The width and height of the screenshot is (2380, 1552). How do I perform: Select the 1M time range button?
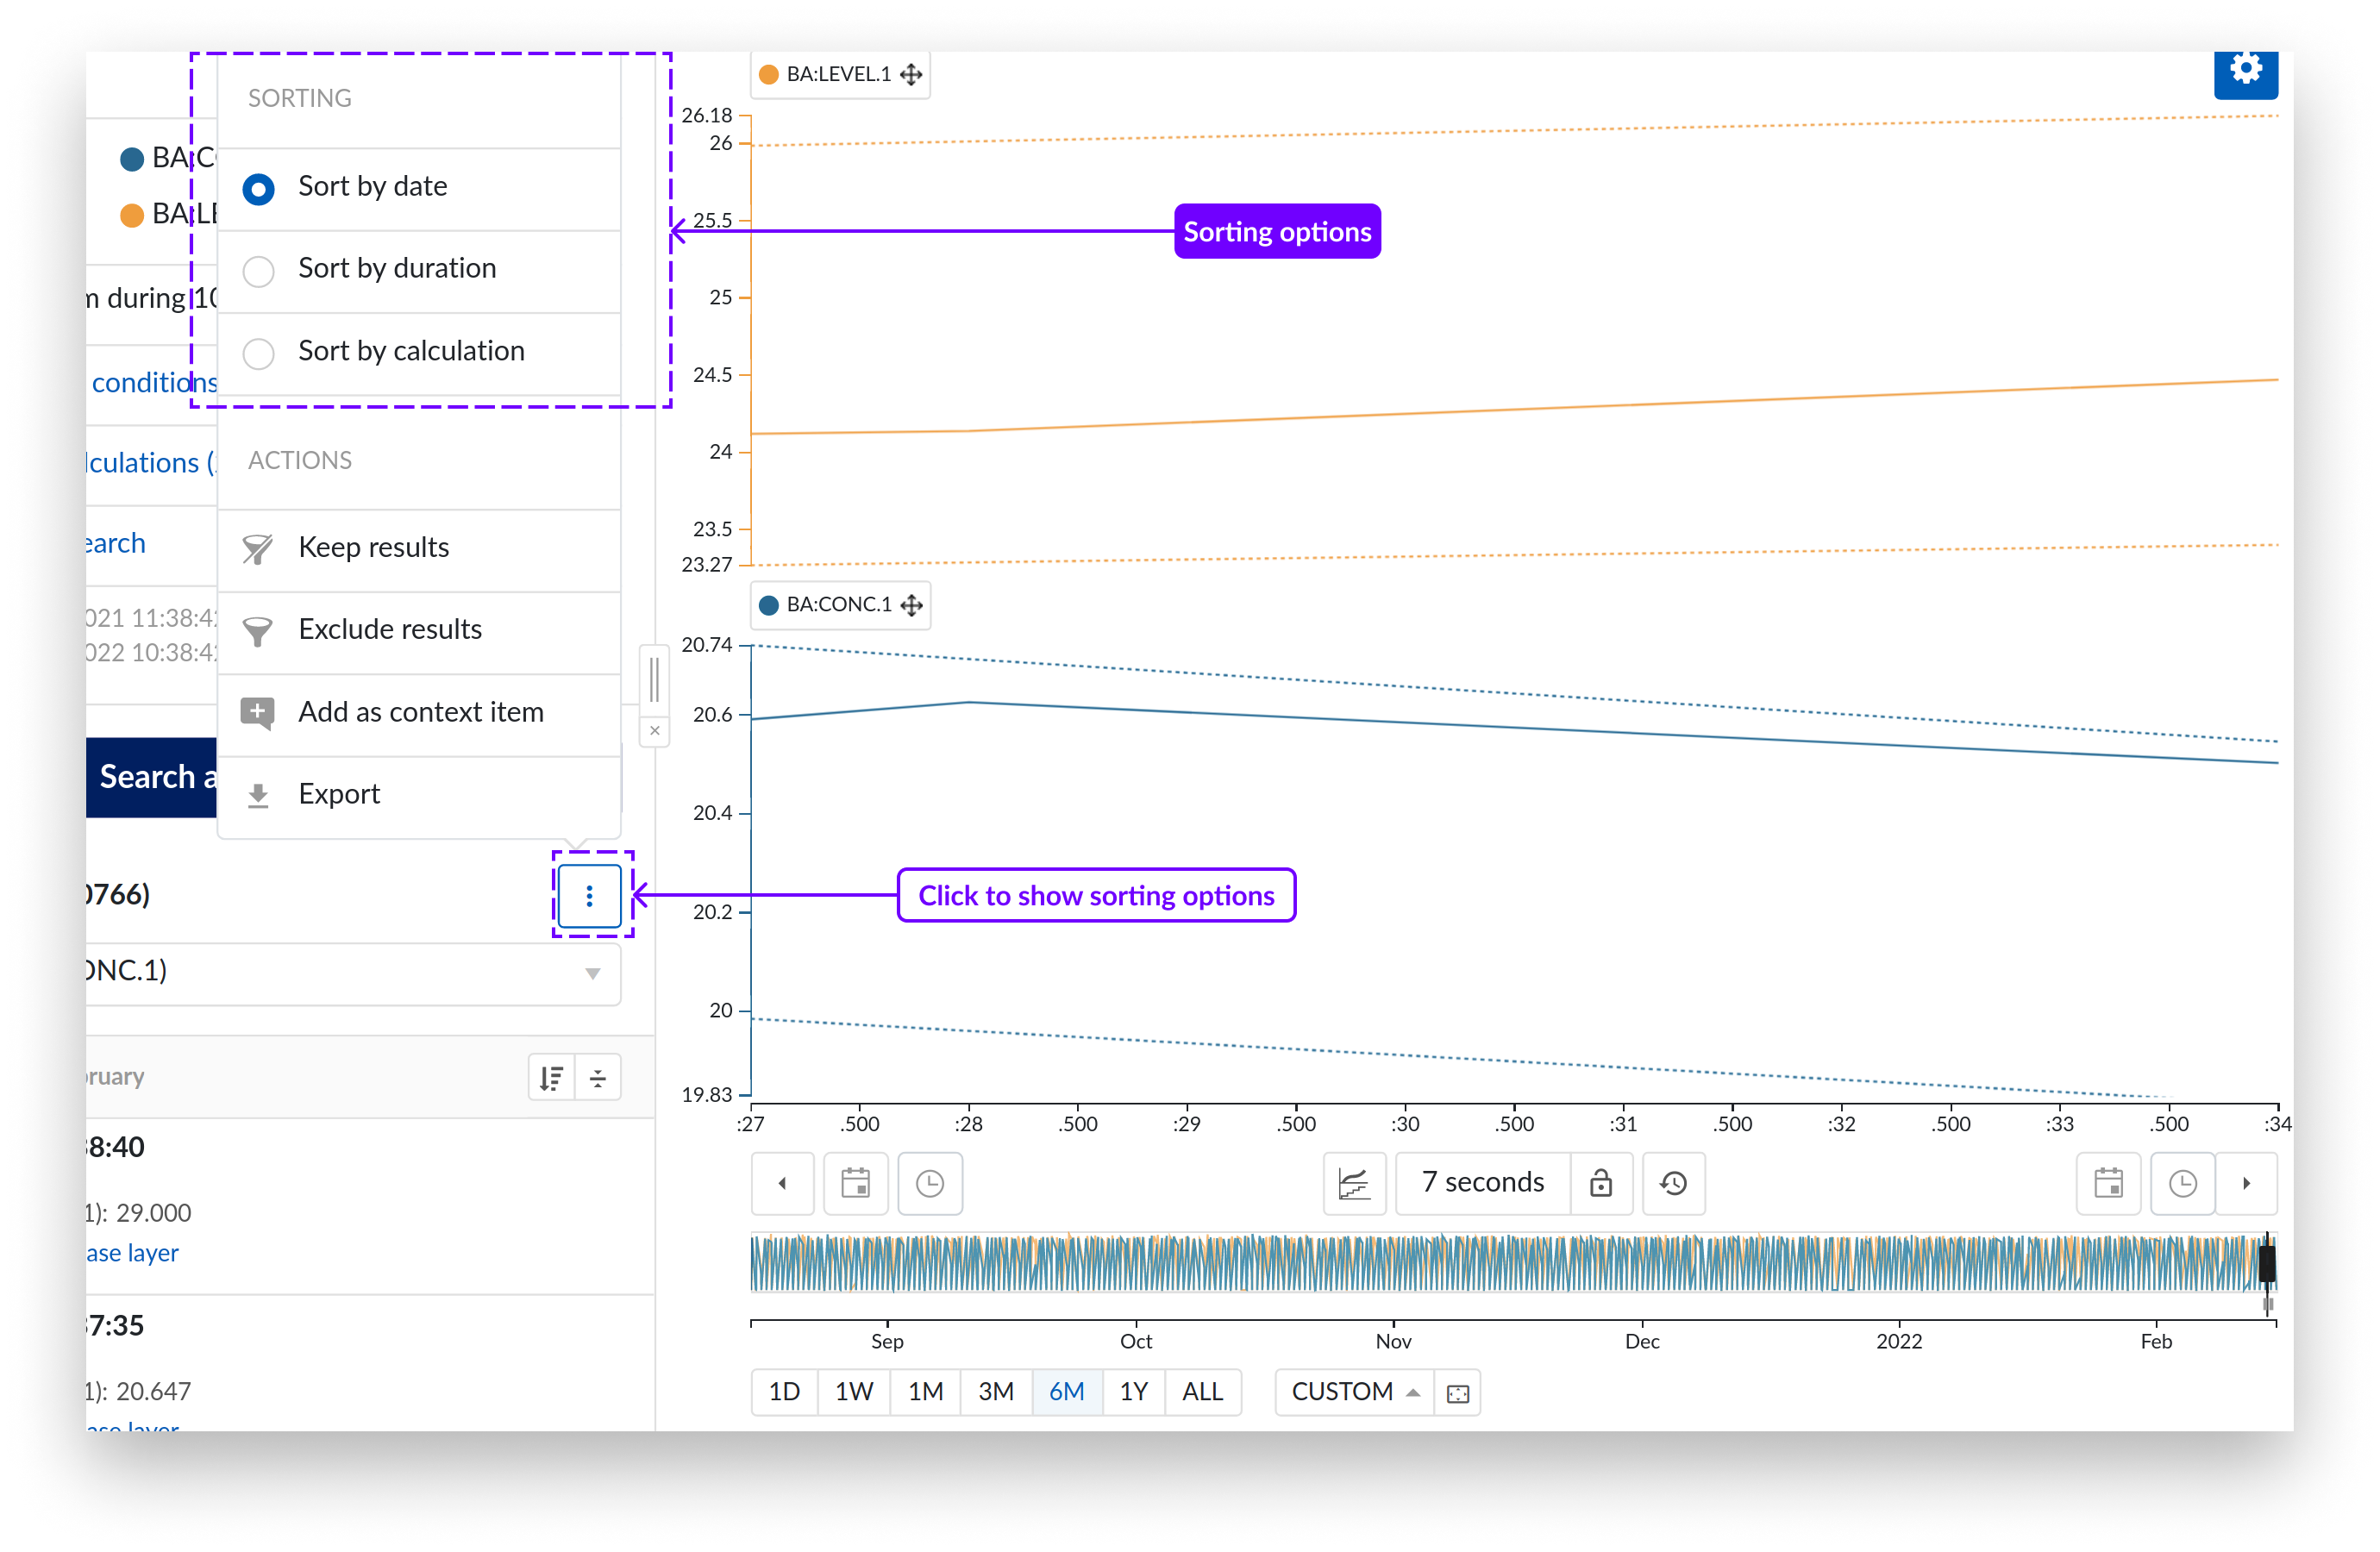point(925,1391)
